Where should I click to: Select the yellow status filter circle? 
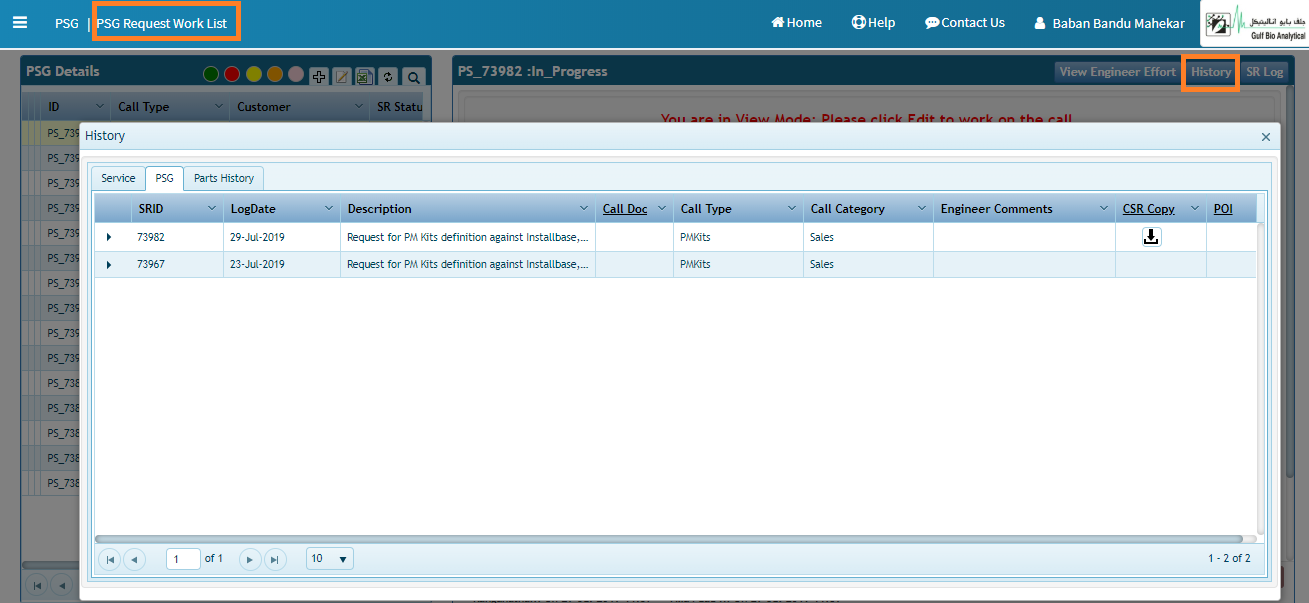[254, 74]
